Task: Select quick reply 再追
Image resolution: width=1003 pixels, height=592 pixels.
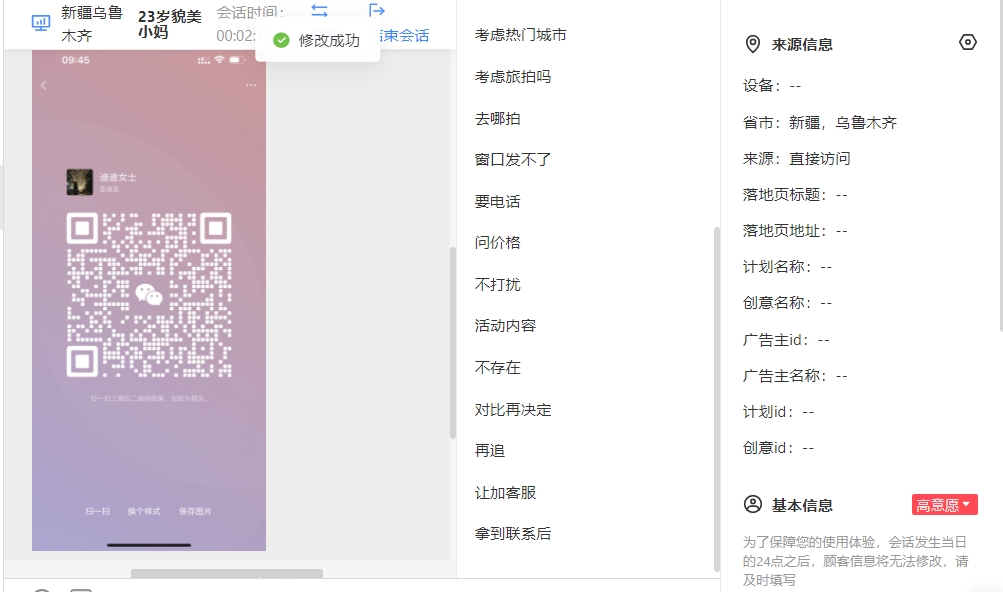Action: pos(490,451)
